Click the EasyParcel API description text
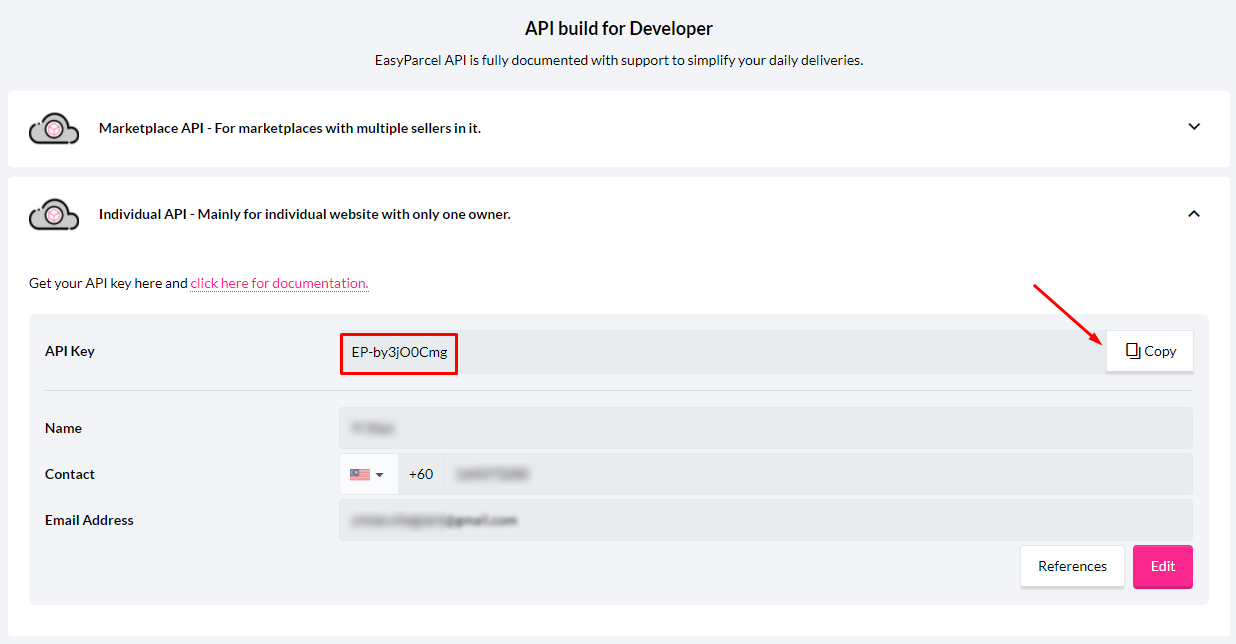This screenshot has height=644, width=1236. pos(618,60)
